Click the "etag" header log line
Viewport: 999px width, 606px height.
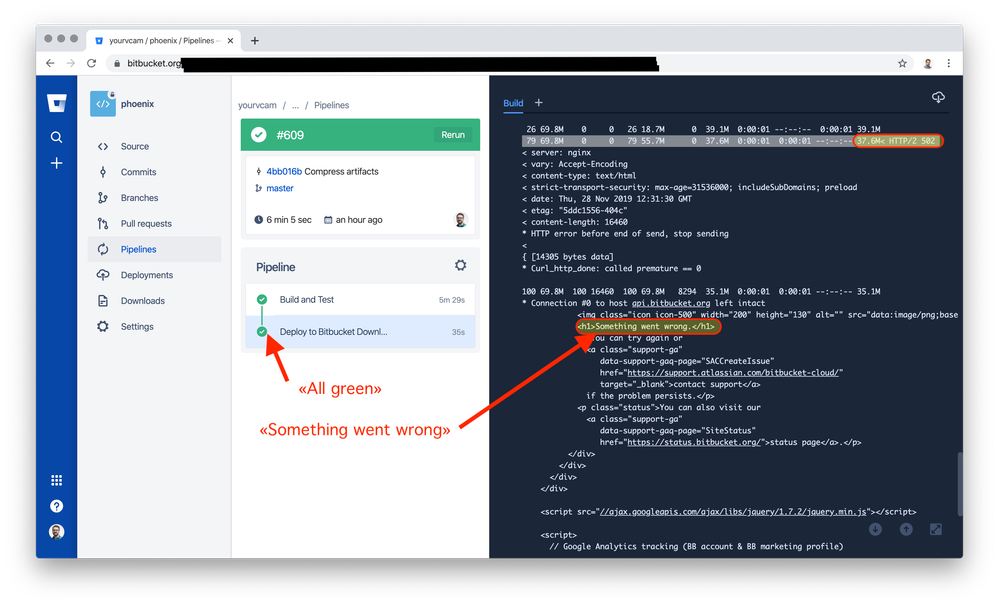click(575, 210)
